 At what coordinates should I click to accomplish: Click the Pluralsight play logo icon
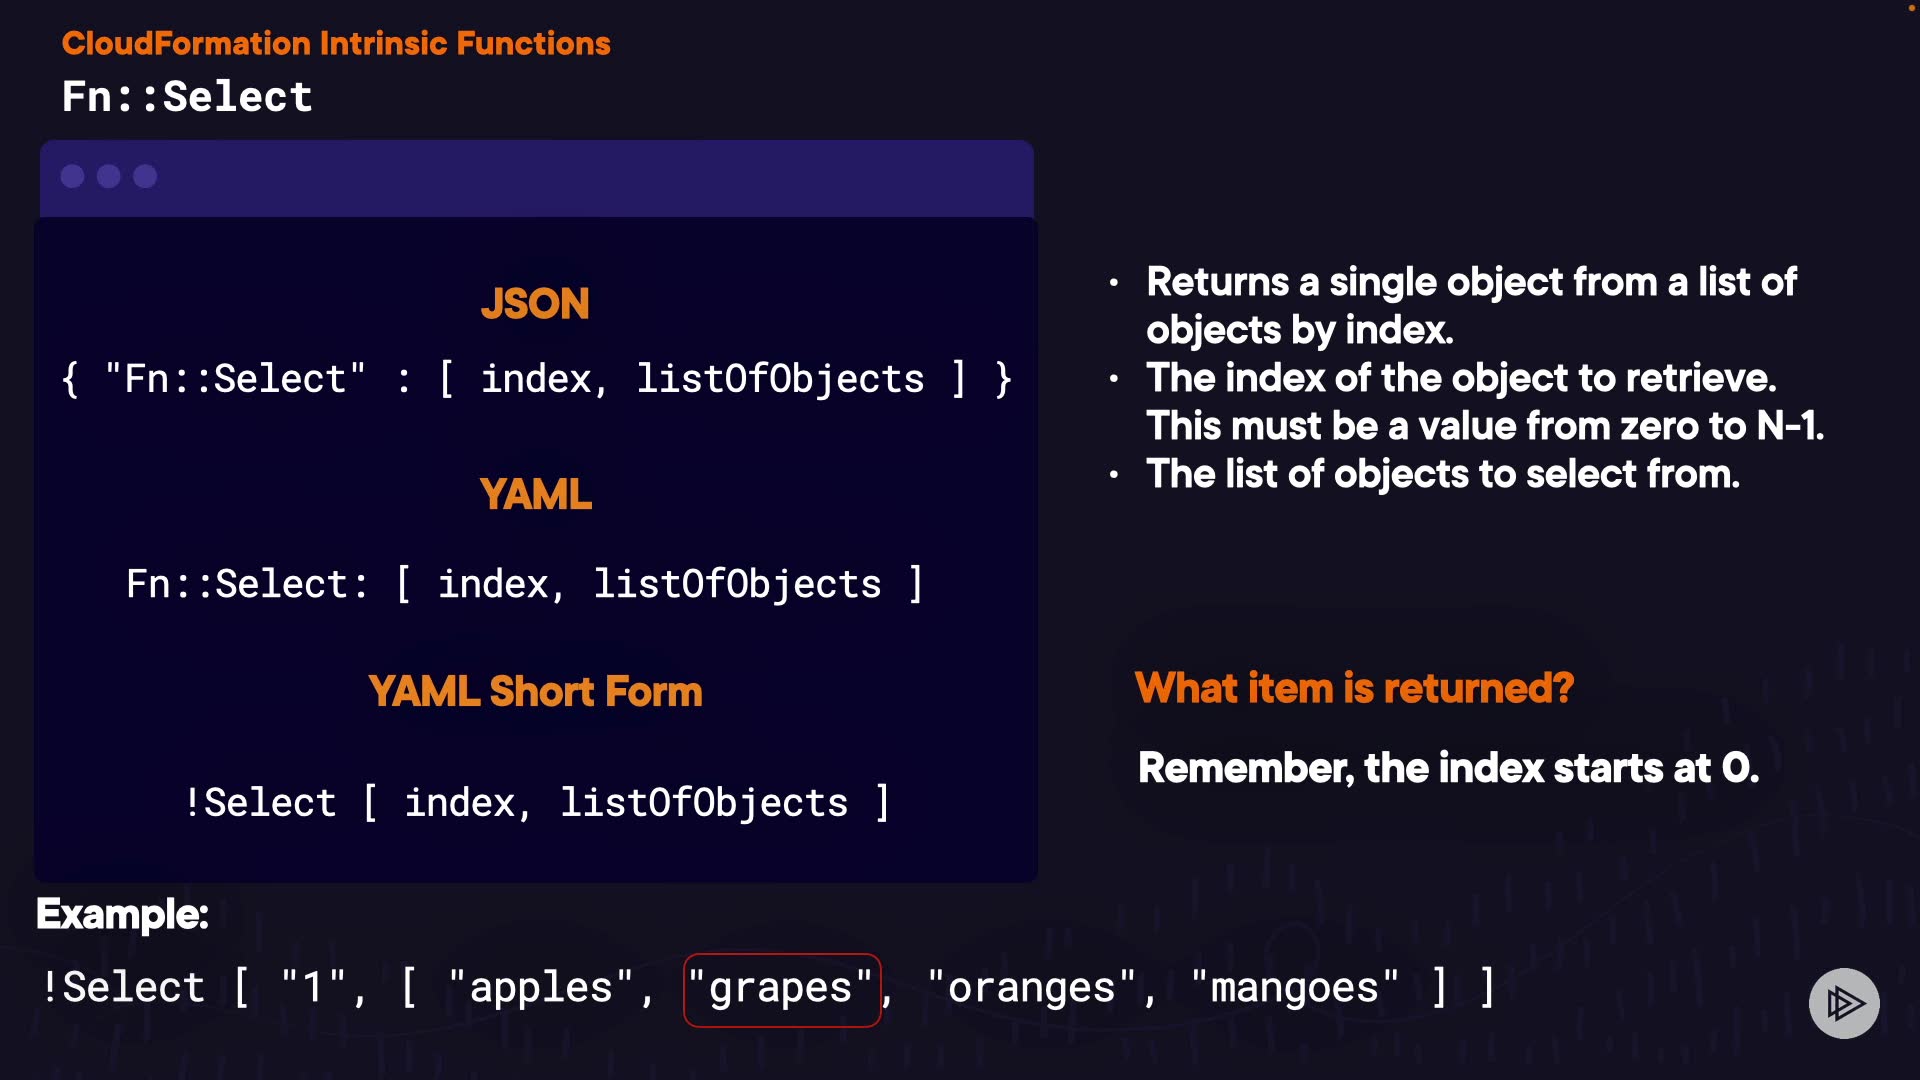point(1844,1003)
